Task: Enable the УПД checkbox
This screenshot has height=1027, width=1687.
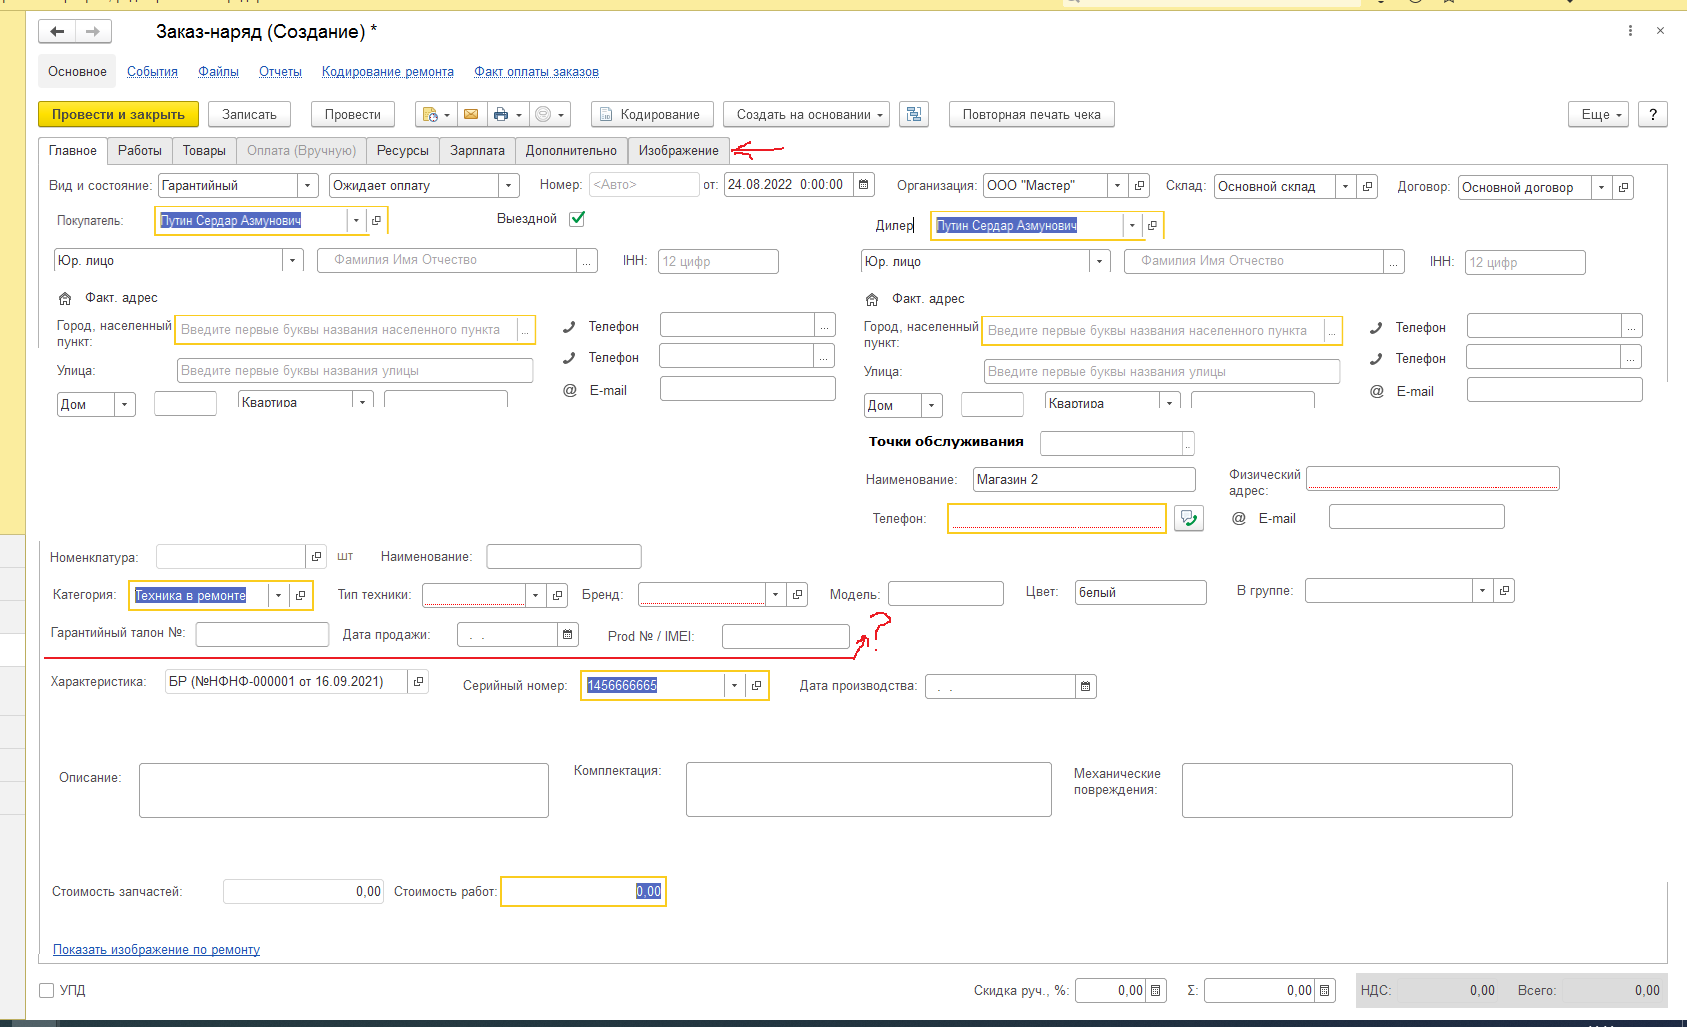Action: [46, 991]
